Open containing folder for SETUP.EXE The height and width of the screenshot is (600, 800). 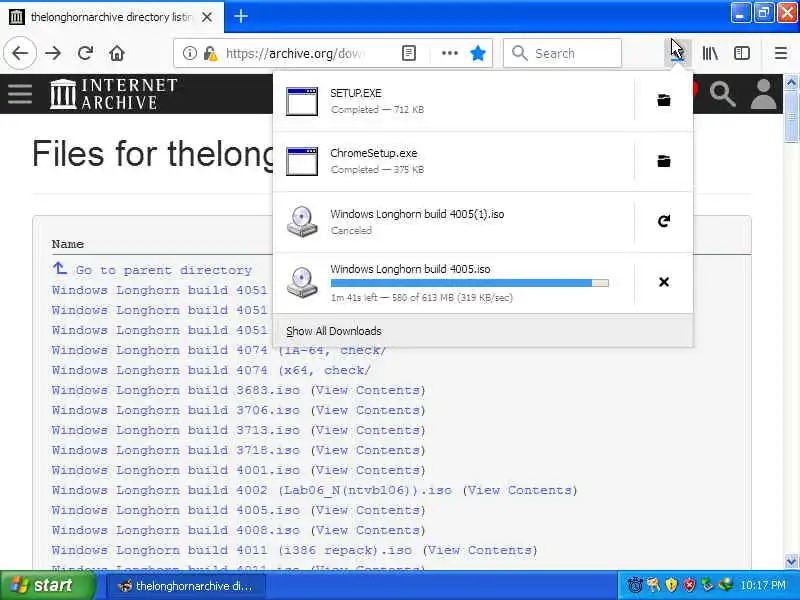coord(663,101)
